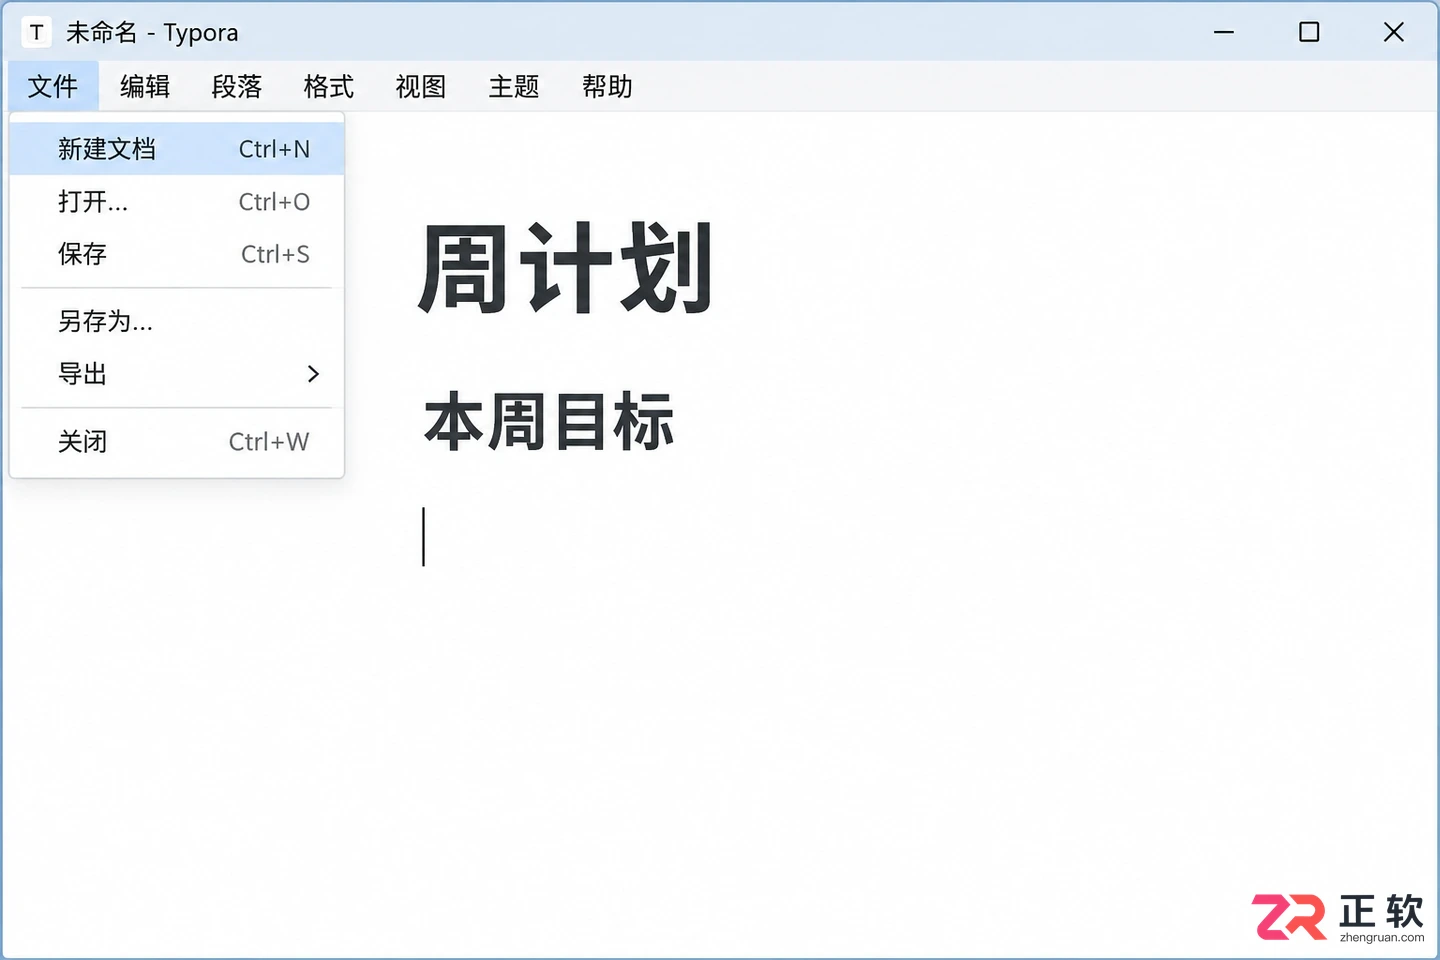Click the 周计划 heading text
Screen dimensions: 1440x960
click(566, 268)
